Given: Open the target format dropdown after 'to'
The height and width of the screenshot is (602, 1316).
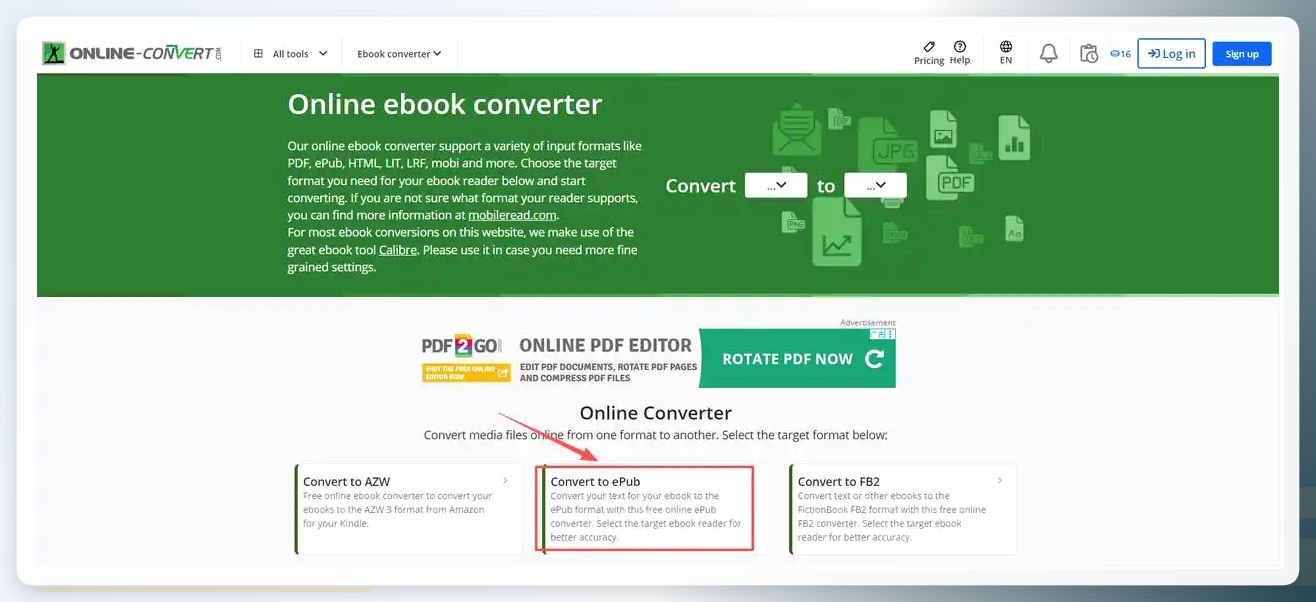Looking at the screenshot, I should 875,185.
